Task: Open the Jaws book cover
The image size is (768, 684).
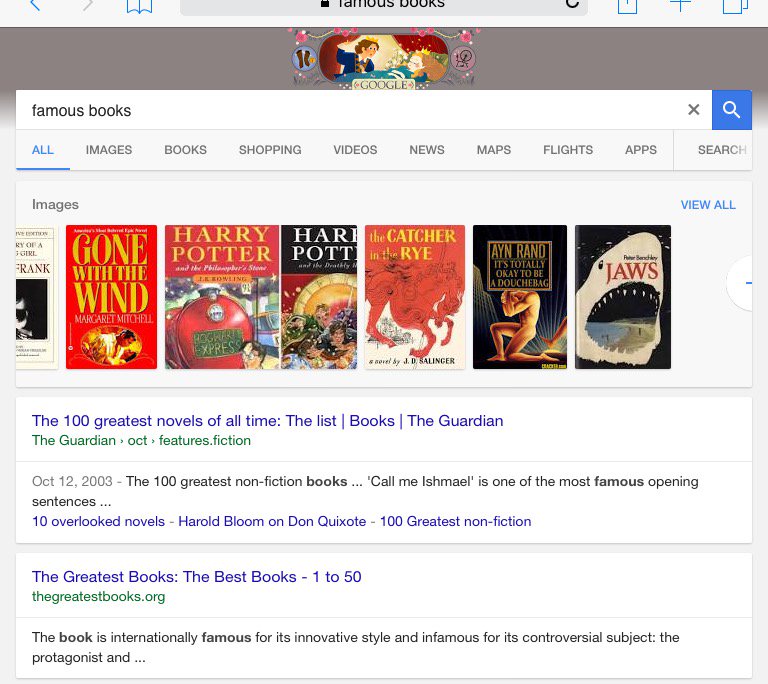Action: coord(623,297)
